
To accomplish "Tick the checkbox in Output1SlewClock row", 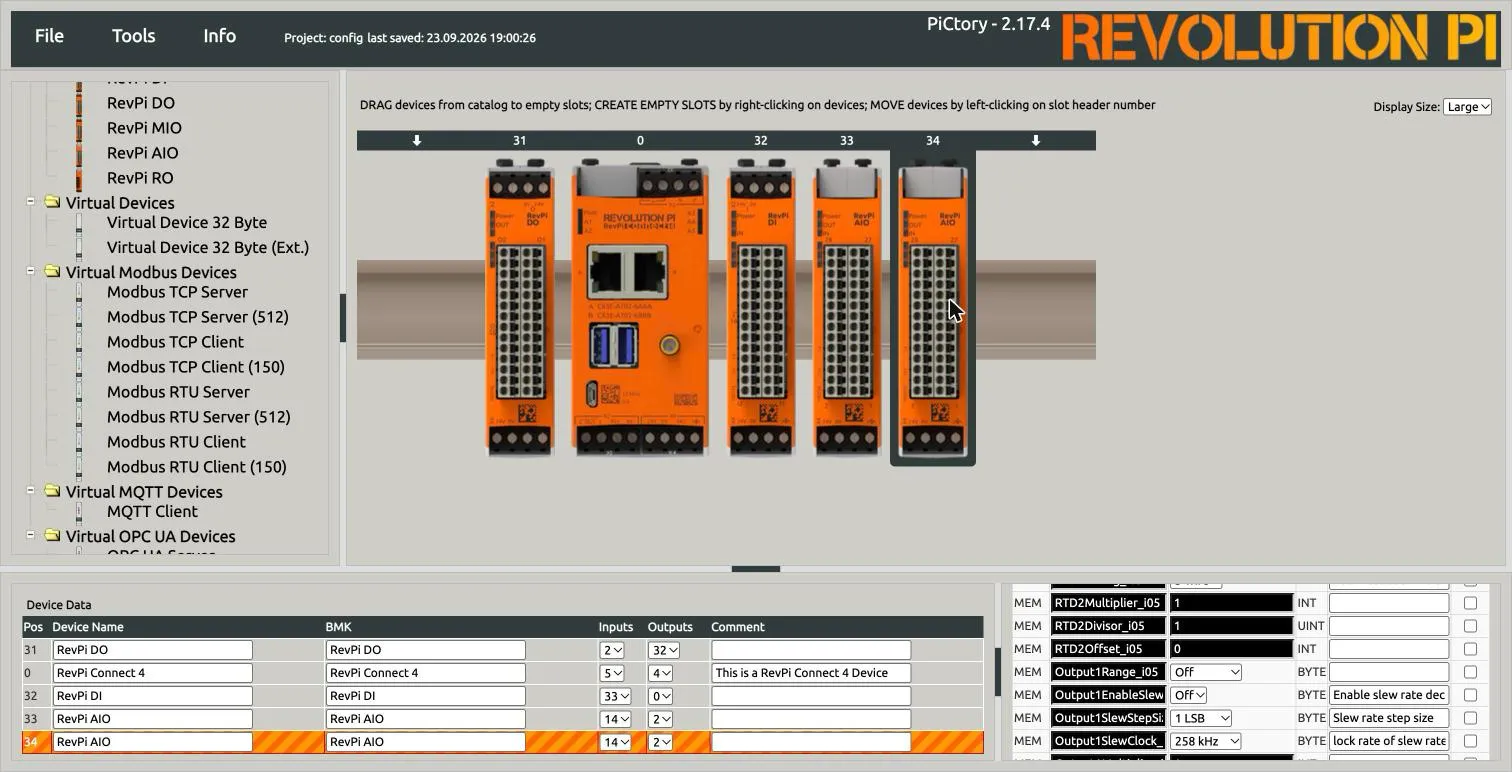I will pos(1470,741).
